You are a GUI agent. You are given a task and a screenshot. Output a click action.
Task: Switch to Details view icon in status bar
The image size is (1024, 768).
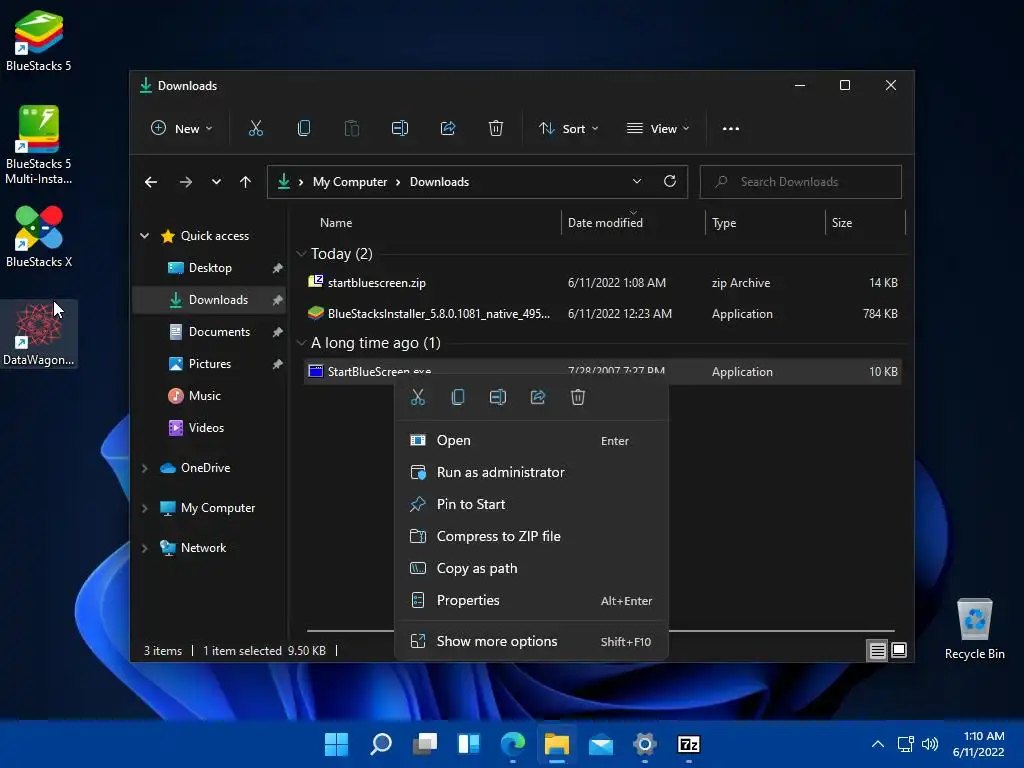pos(877,650)
